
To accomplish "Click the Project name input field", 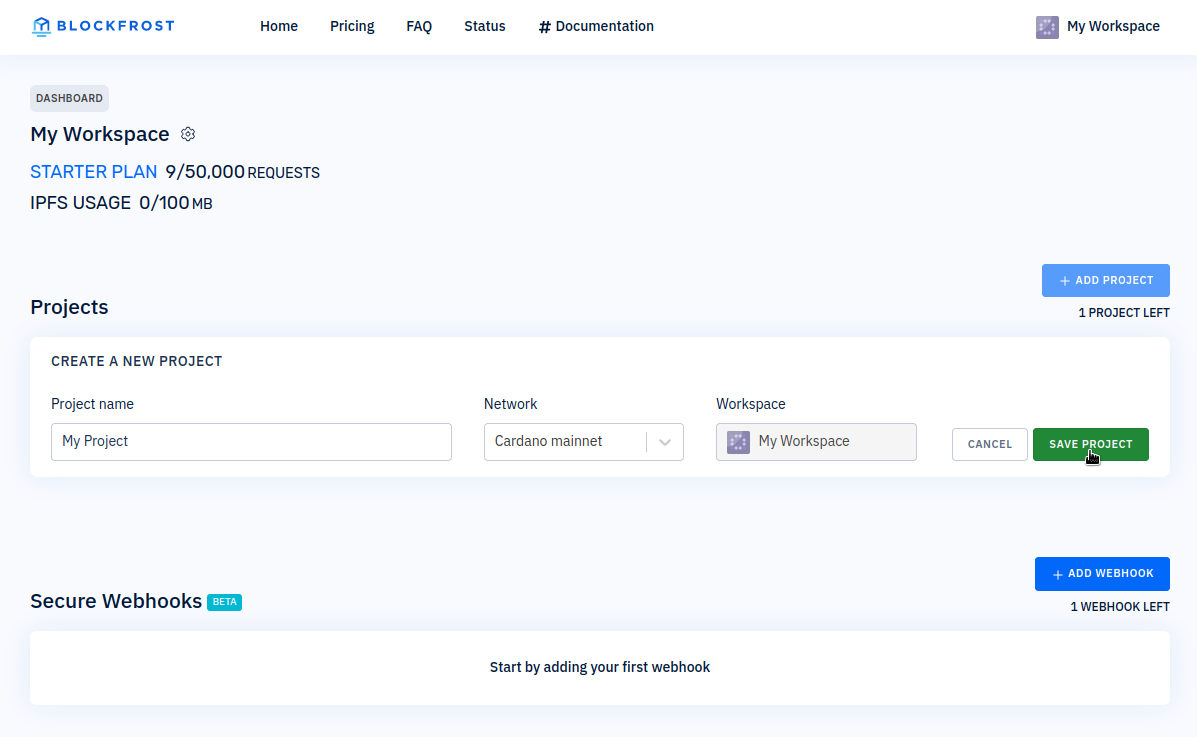I will point(250,441).
